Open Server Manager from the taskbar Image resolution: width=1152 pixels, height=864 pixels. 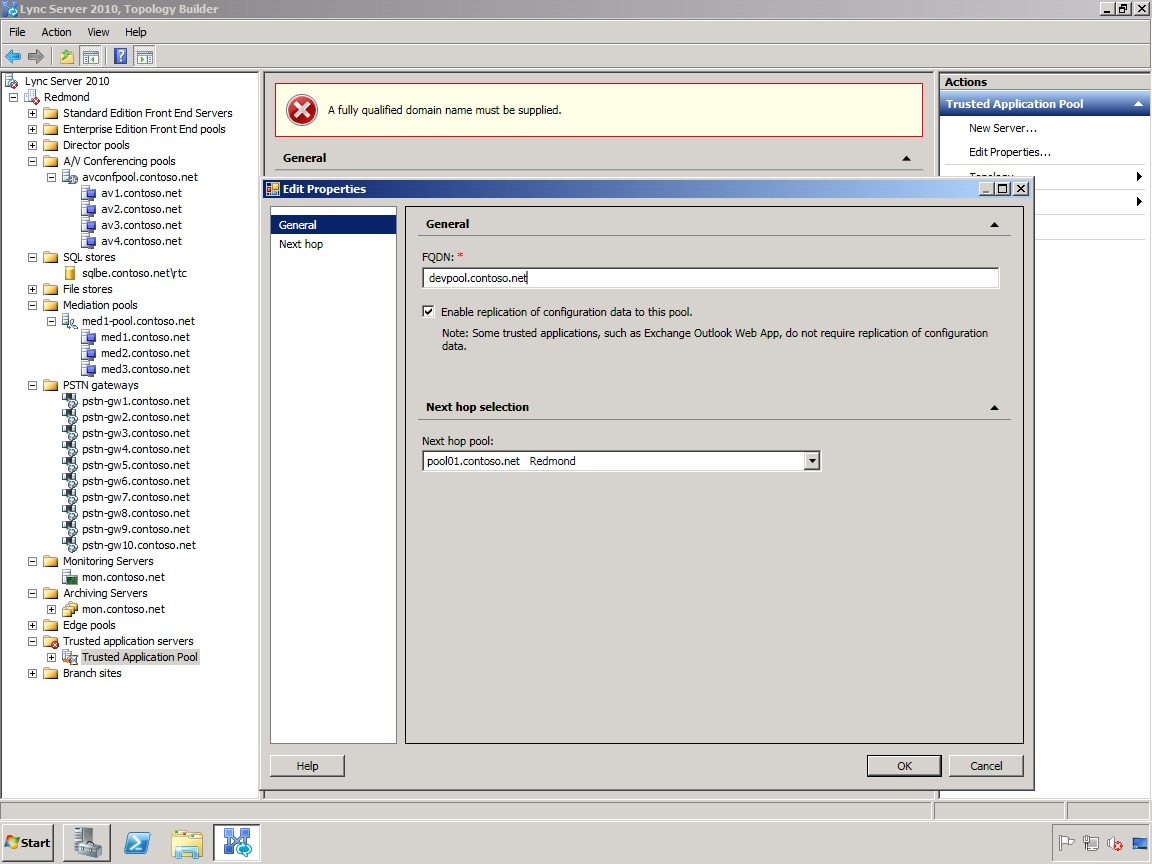click(x=87, y=842)
